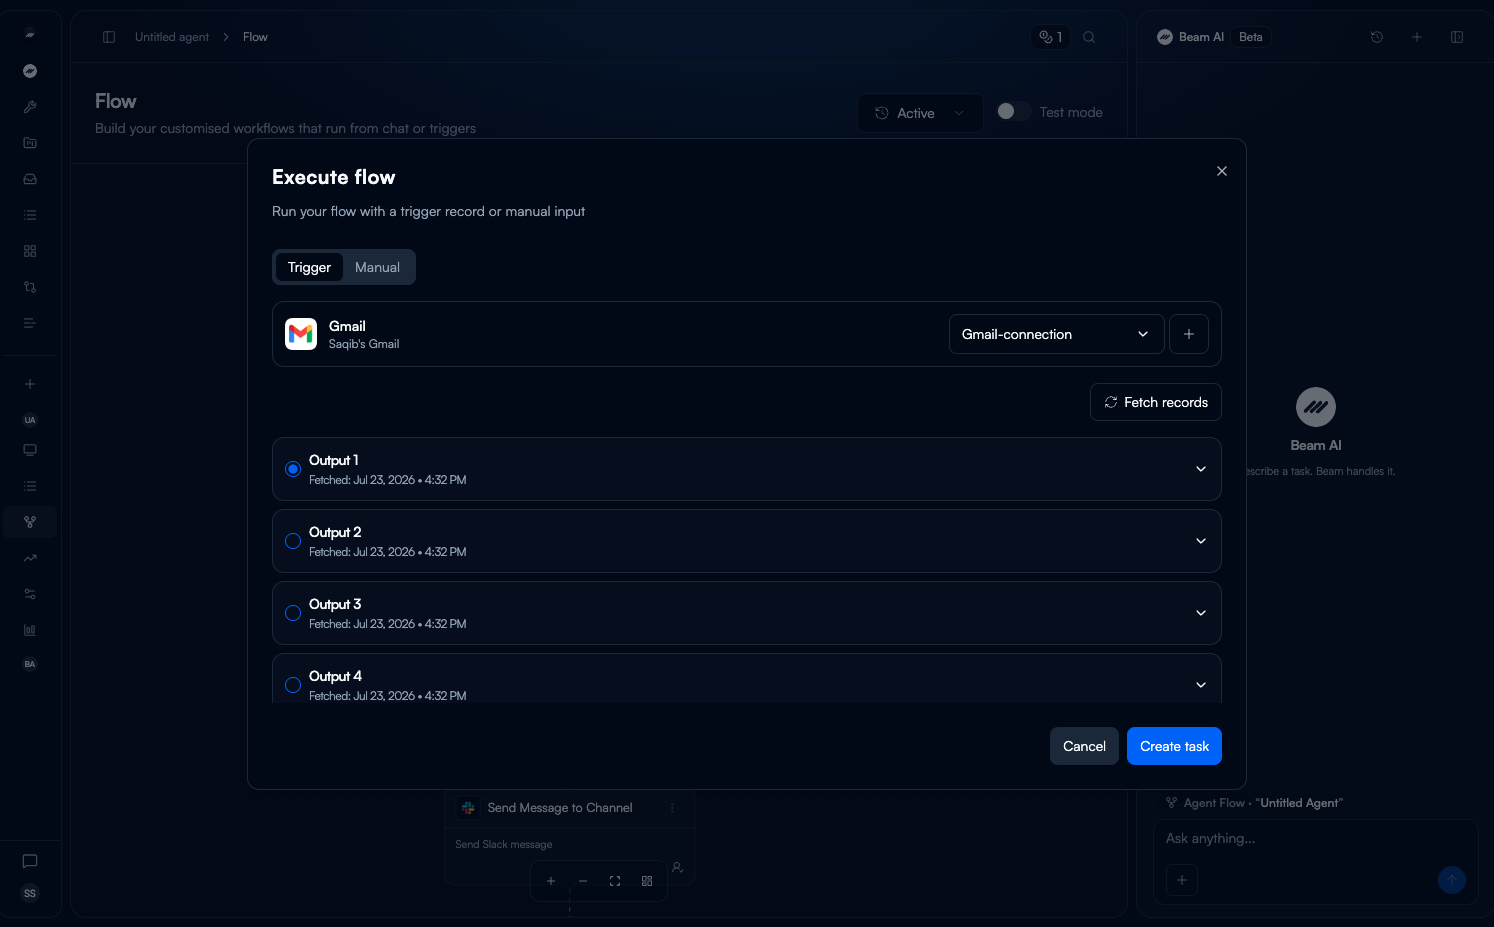Open the chat bubble icon at sidebar bottom
The width and height of the screenshot is (1494, 927).
pos(30,861)
